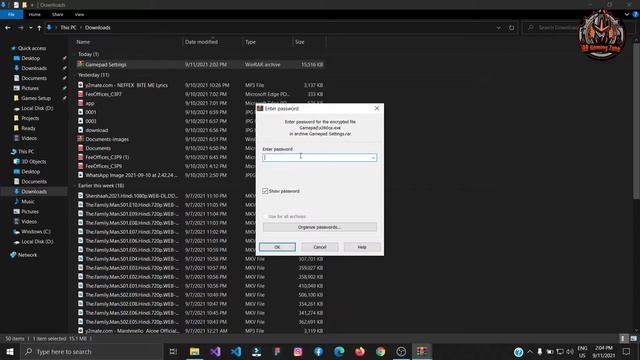Image resolution: width=640 pixels, height=360 pixels.
Task: Open Visual Studio Code from the taskbar
Action: click(x=236, y=351)
